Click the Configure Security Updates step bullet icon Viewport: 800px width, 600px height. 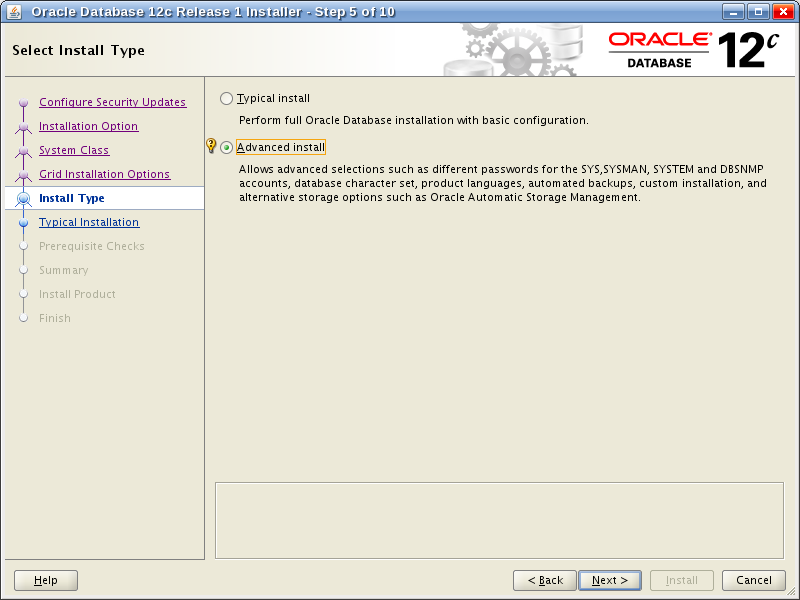pyautogui.click(x=24, y=103)
